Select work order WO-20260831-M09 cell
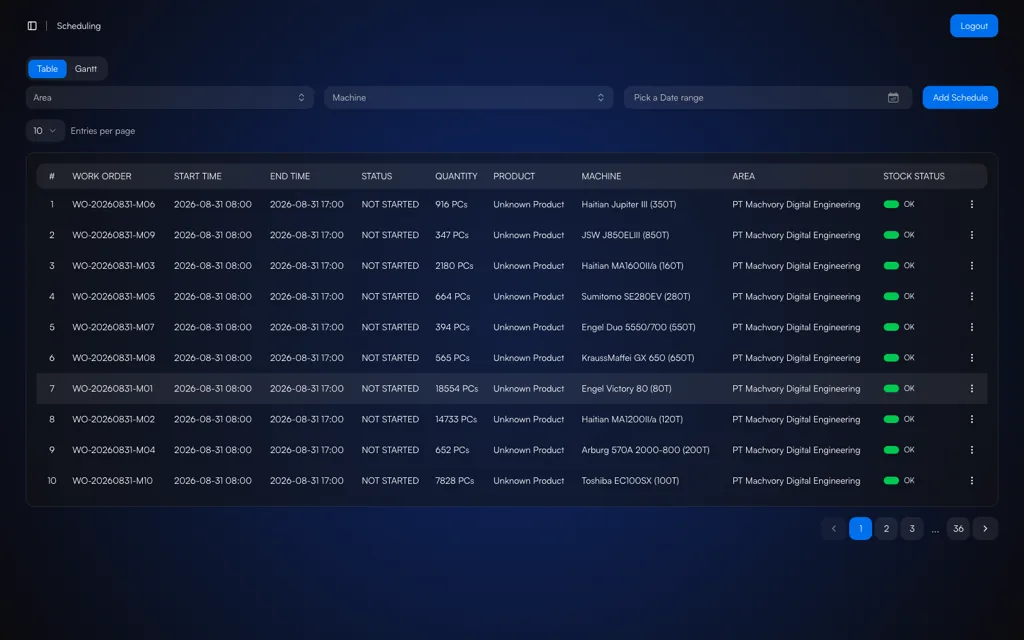1024x640 pixels. pos(114,235)
